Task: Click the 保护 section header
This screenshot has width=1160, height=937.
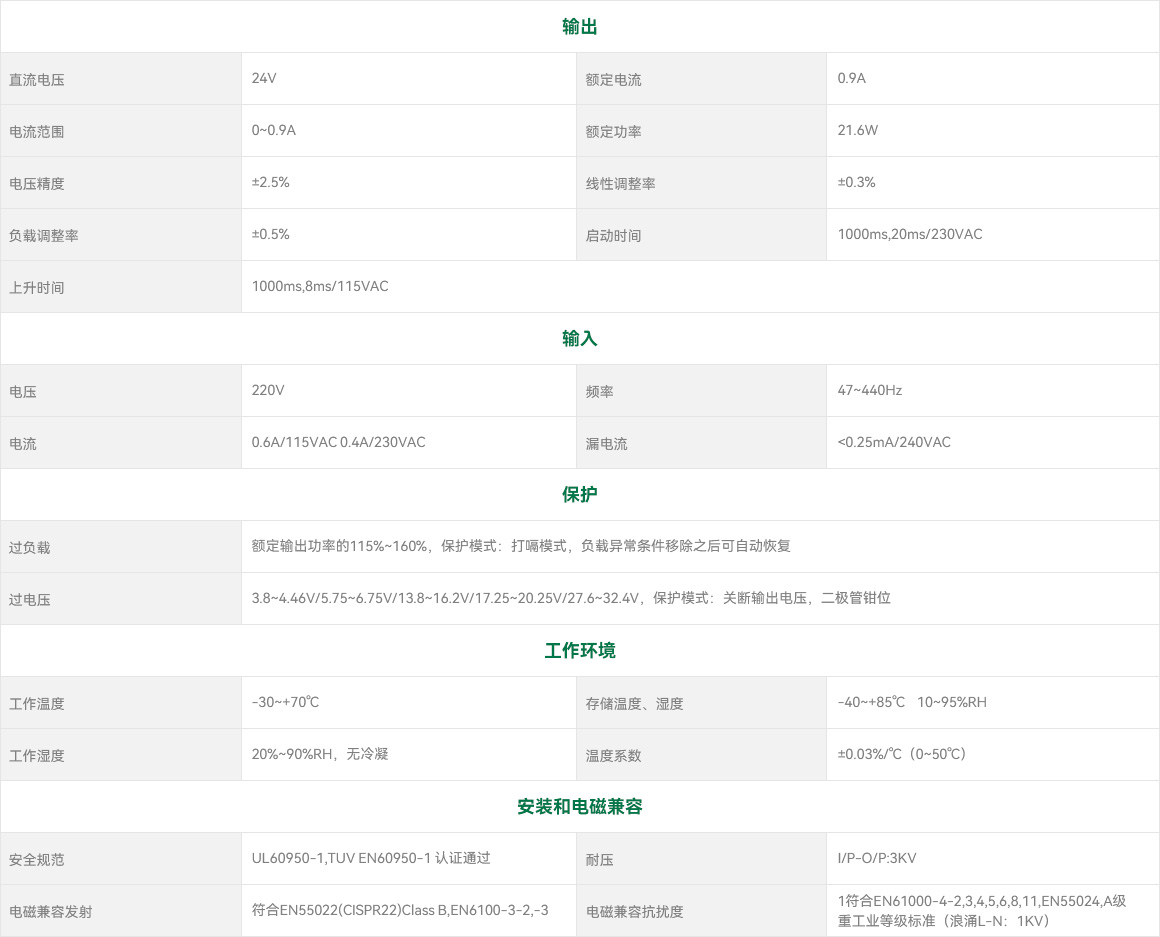Action: pos(579,495)
